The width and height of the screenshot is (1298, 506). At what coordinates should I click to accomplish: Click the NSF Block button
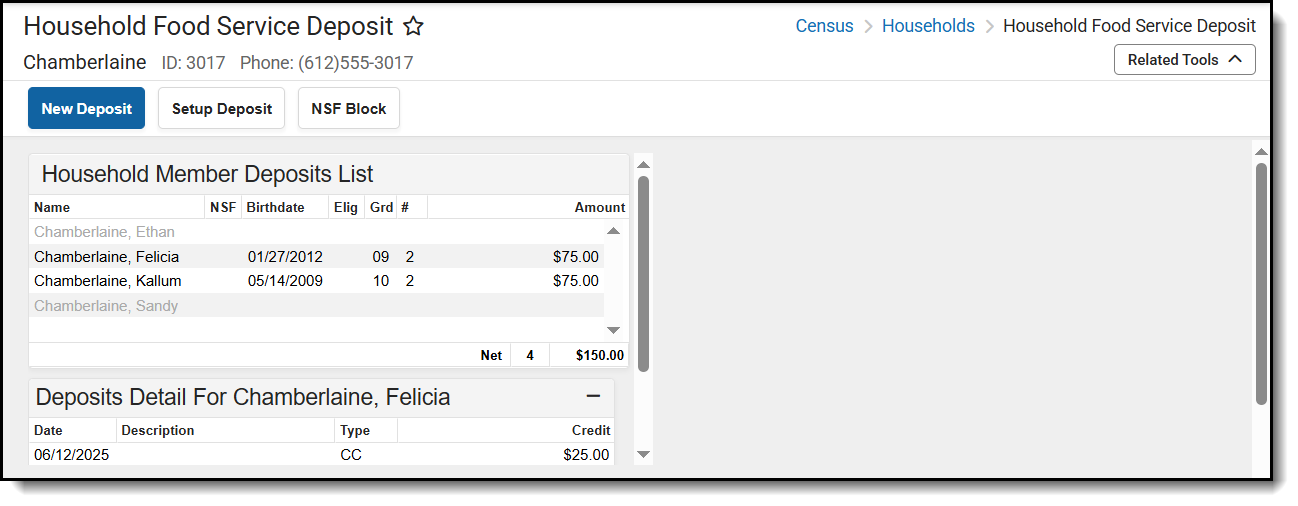tap(348, 109)
